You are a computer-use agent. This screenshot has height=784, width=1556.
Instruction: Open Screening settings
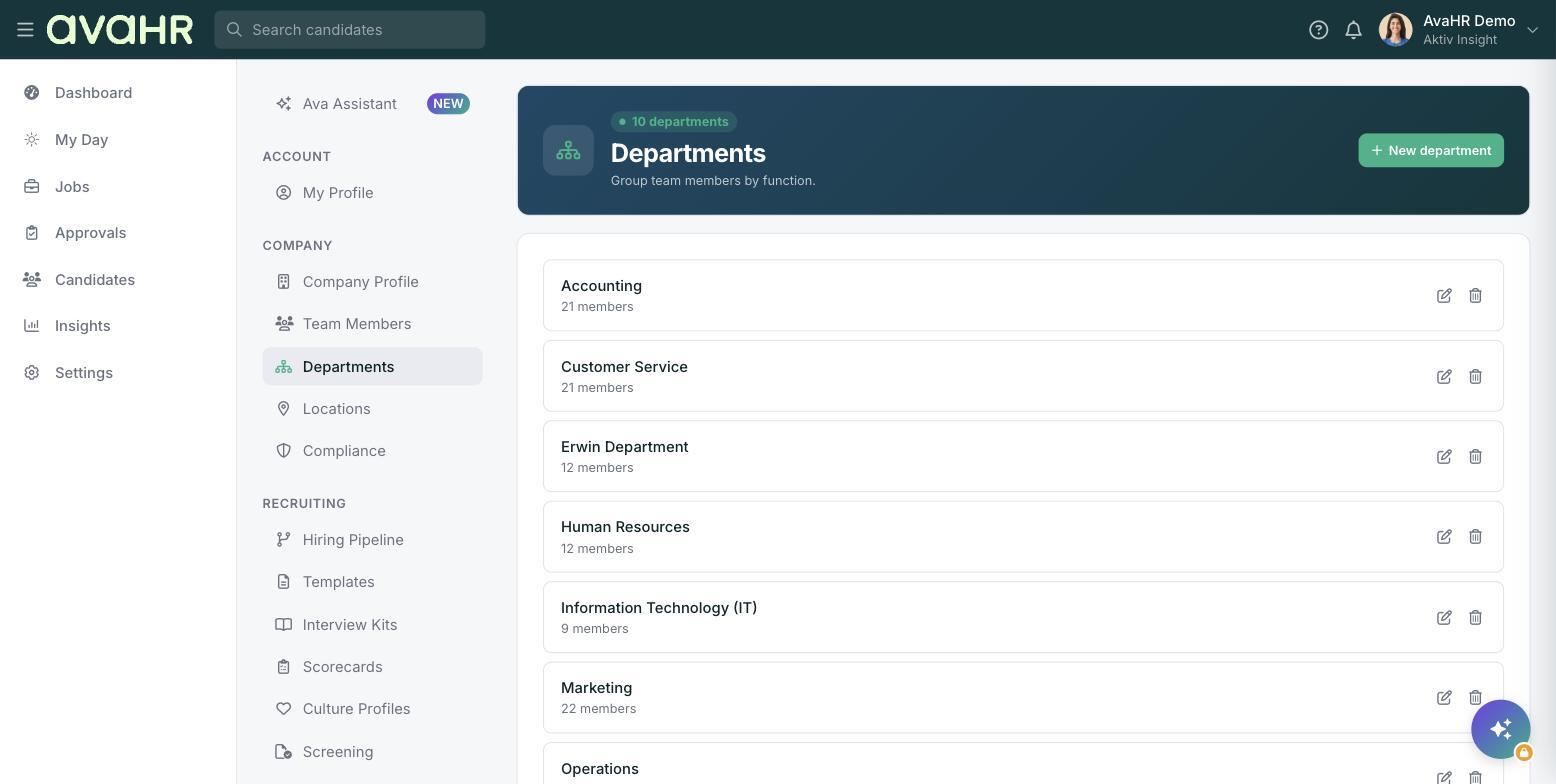372,752
